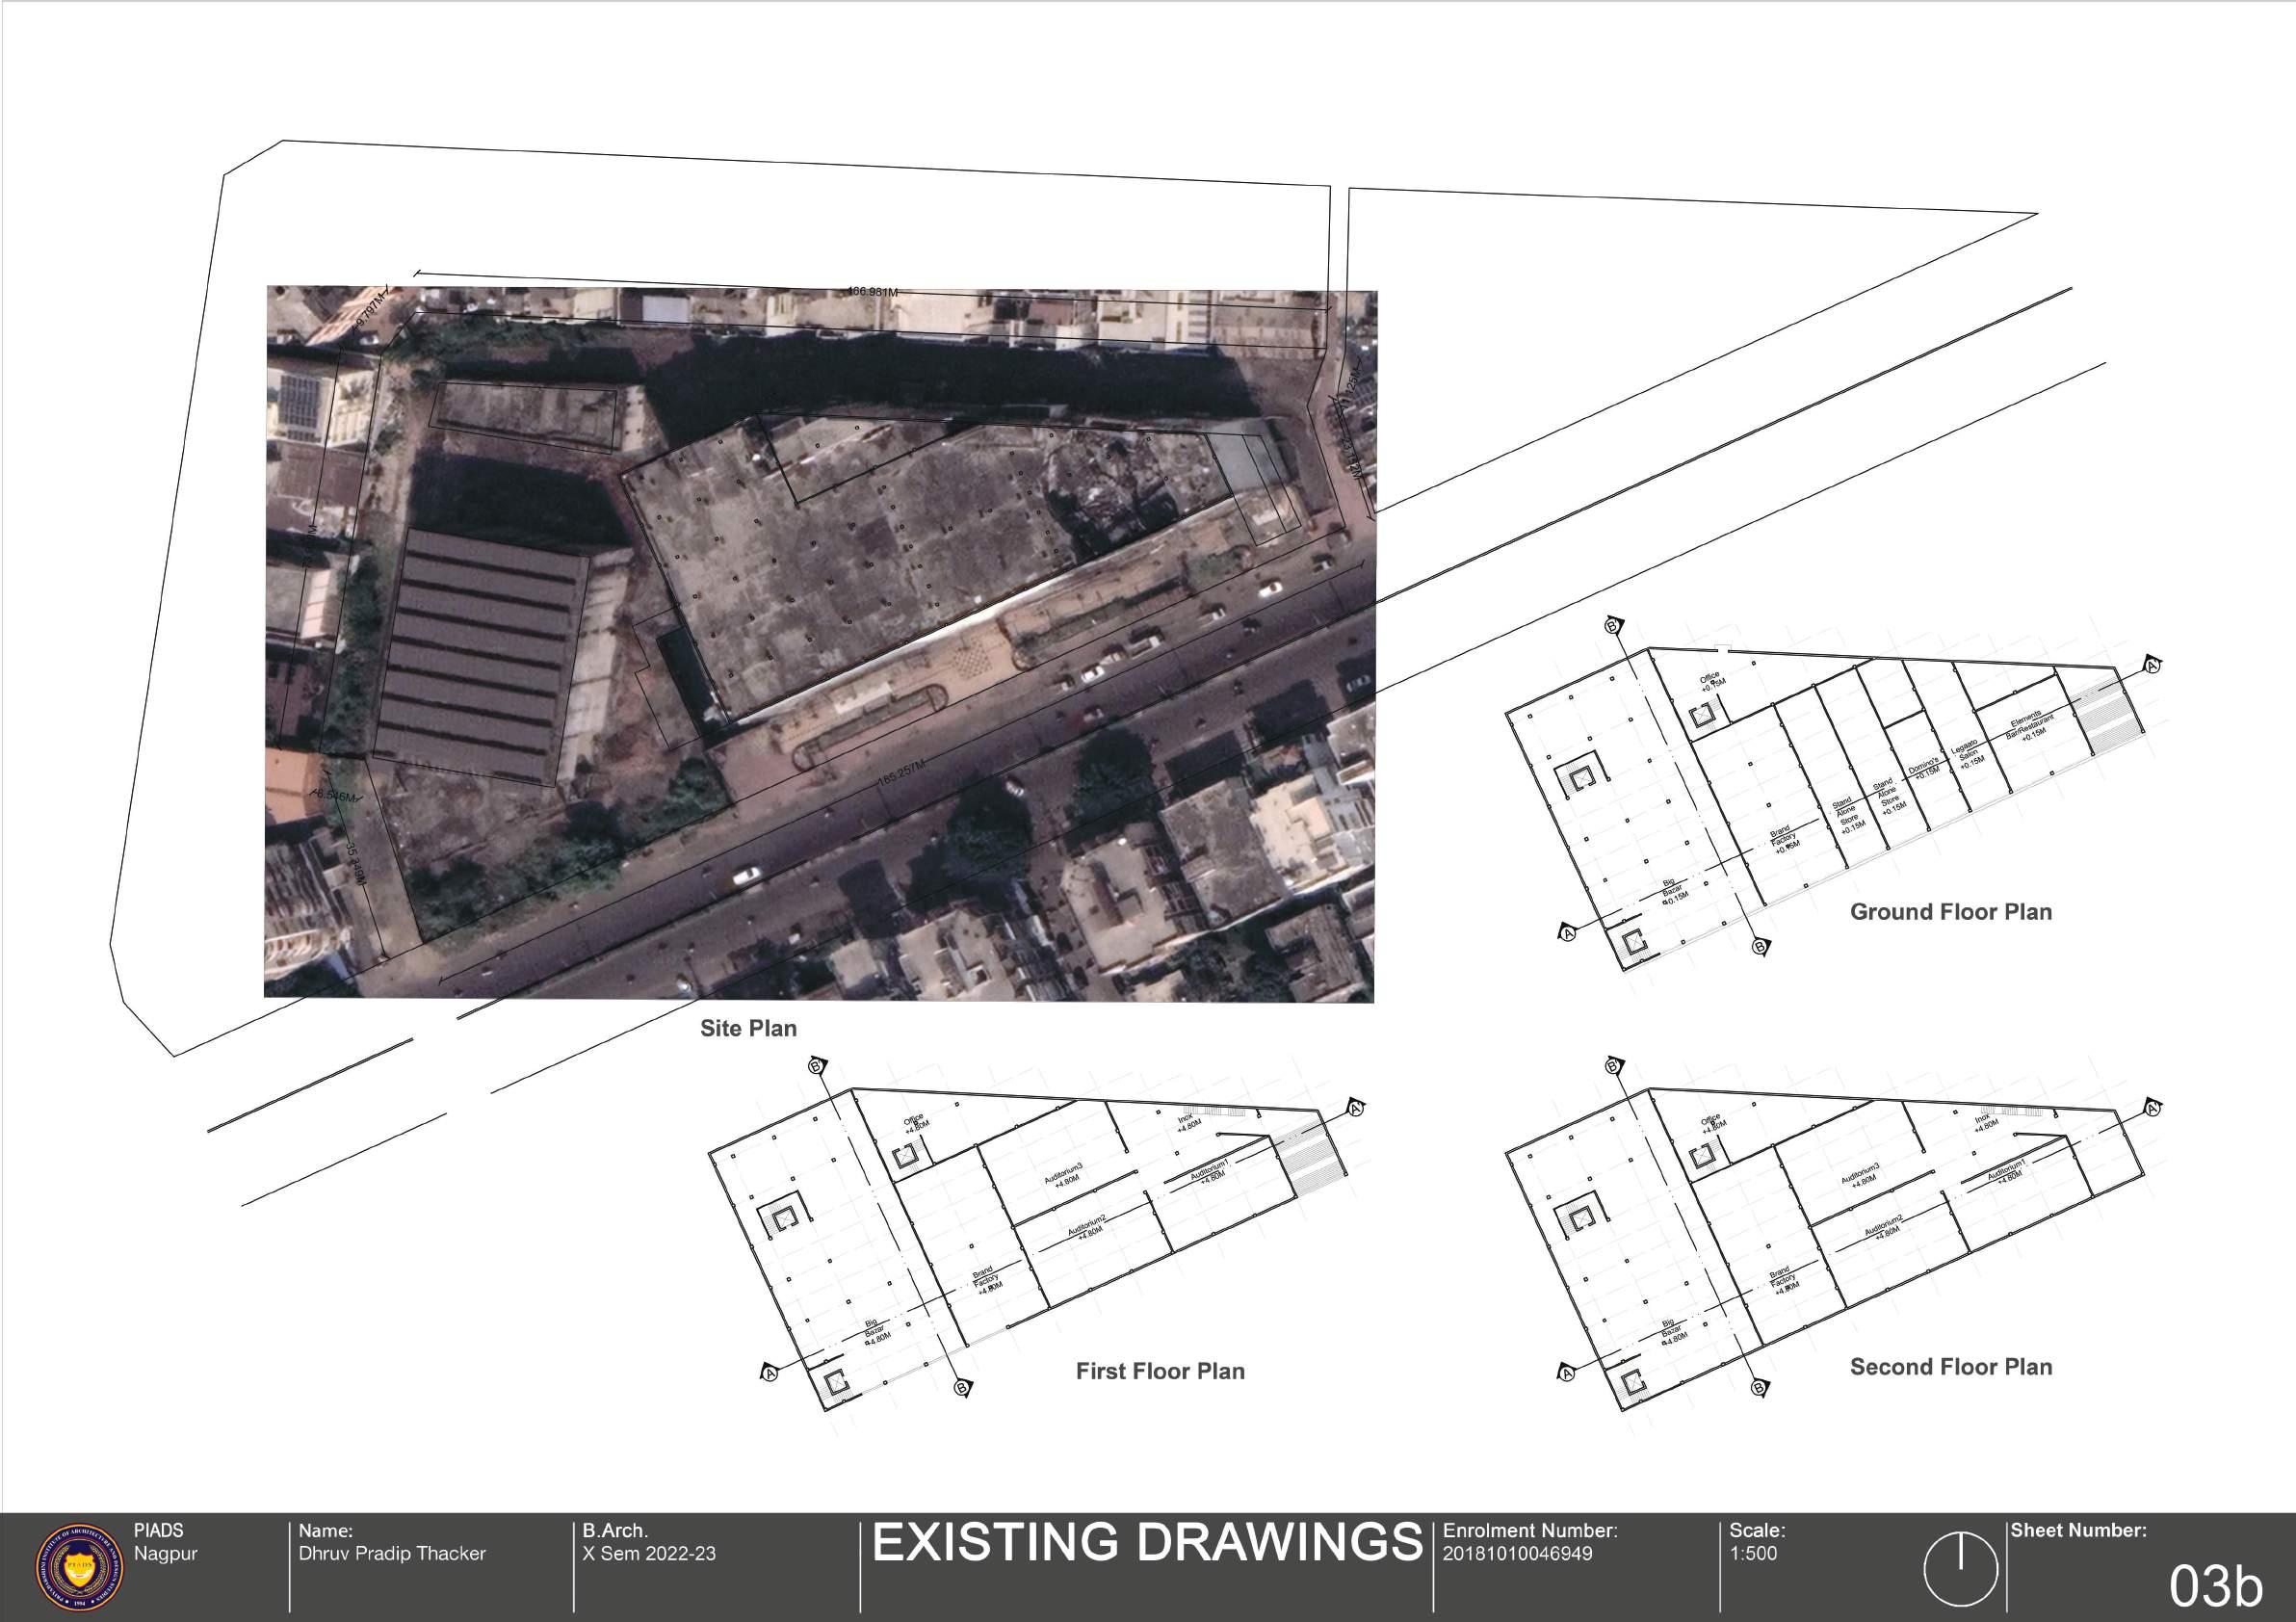Click the Ground Floor Plan title
2296x1622 pixels.
pyautogui.click(x=1950, y=912)
